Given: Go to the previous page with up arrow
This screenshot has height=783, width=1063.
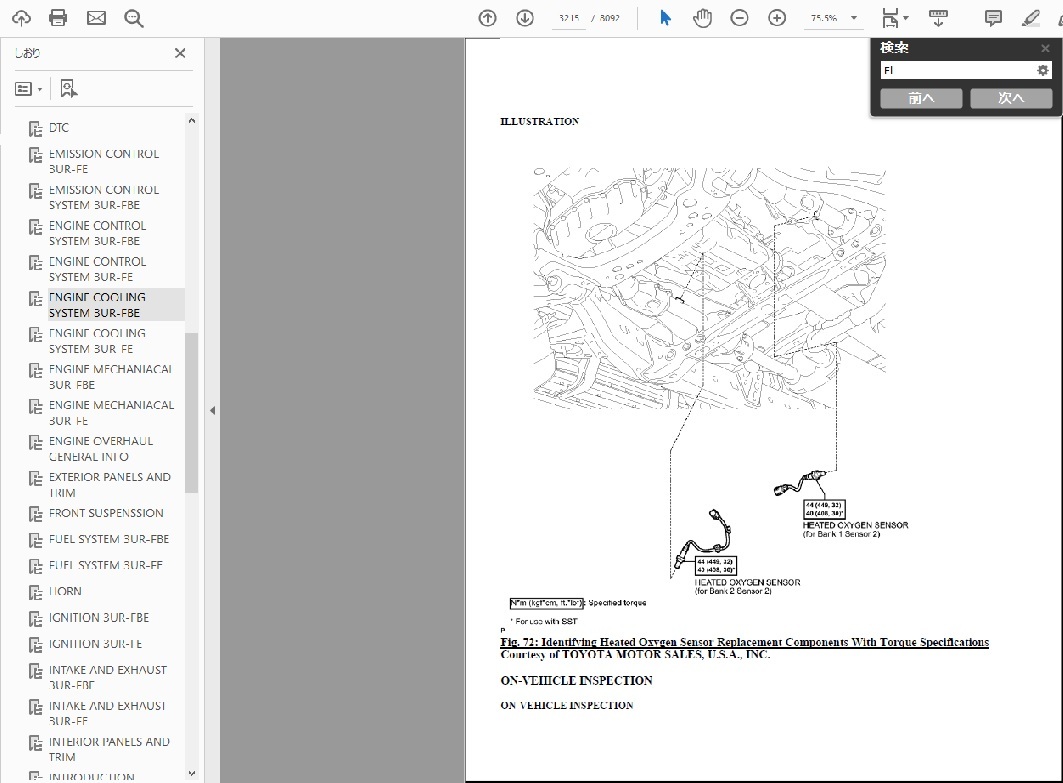Looking at the screenshot, I should coord(487,18).
